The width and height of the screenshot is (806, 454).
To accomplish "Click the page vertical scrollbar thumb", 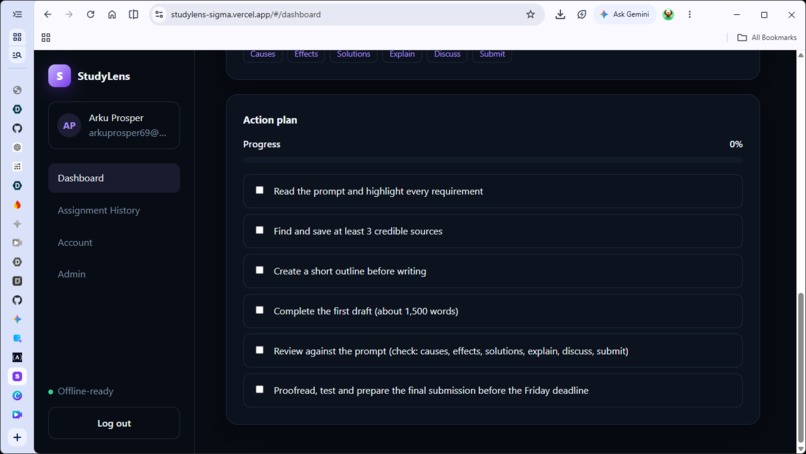I will [x=801, y=368].
